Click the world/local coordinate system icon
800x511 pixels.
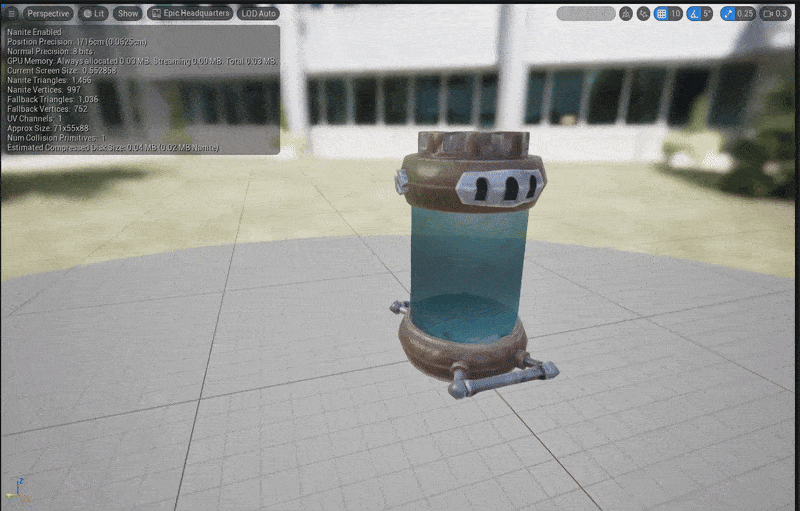(x=626, y=14)
